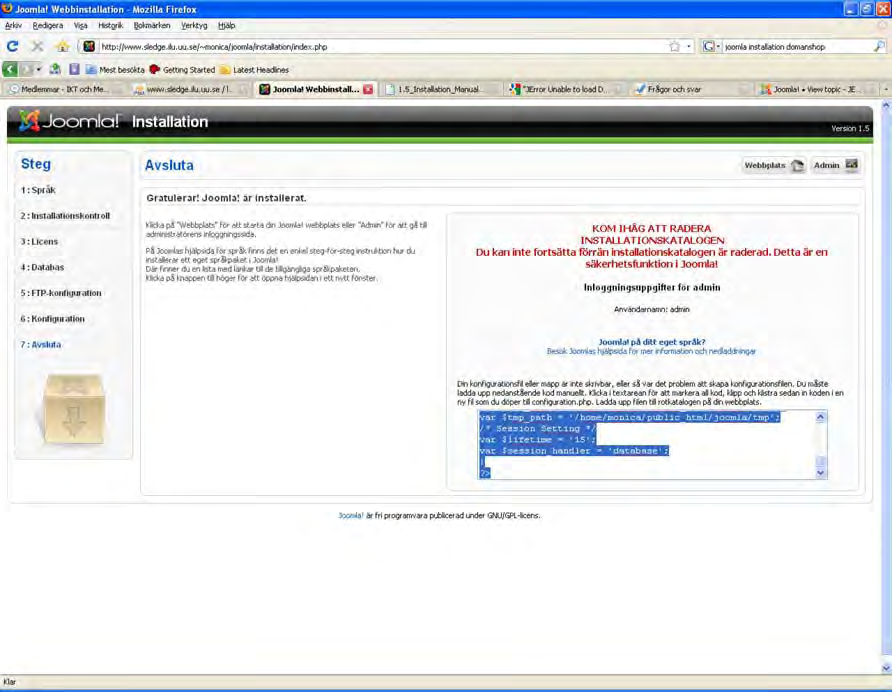Click the Firefox icon in the title bar
The height and width of the screenshot is (692, 892).
(7, 9)
